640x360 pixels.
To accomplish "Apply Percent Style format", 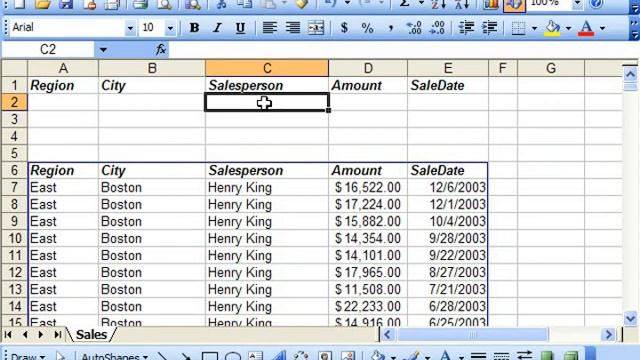I will (x=367, y=28).
